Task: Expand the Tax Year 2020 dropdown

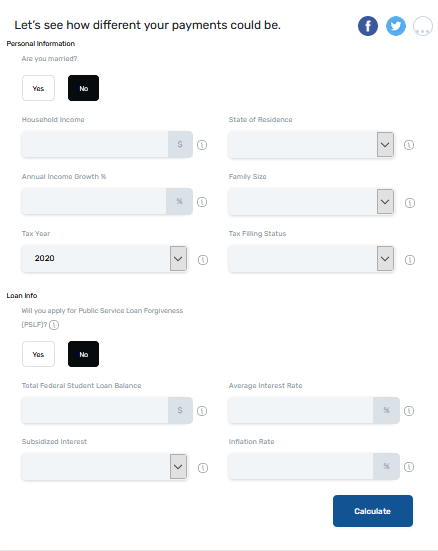Action: point(104,259)
